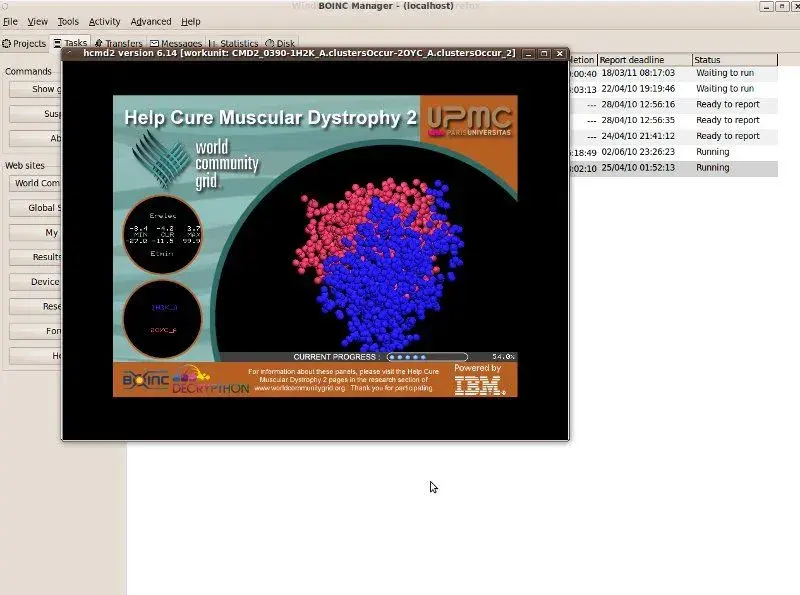
Task: Click the Suspend command button
Action: tap(35, 113)
